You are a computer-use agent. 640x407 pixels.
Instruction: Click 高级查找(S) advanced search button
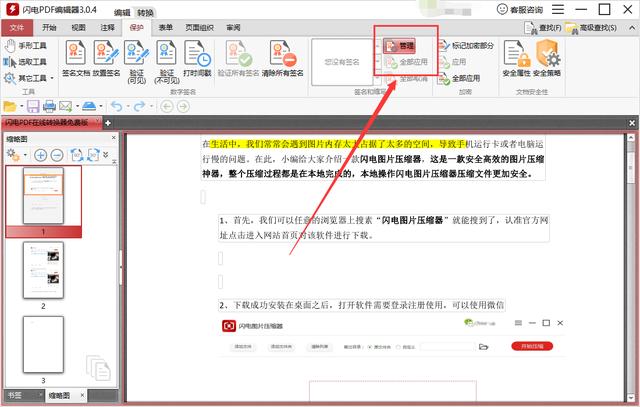coord(591,28)
